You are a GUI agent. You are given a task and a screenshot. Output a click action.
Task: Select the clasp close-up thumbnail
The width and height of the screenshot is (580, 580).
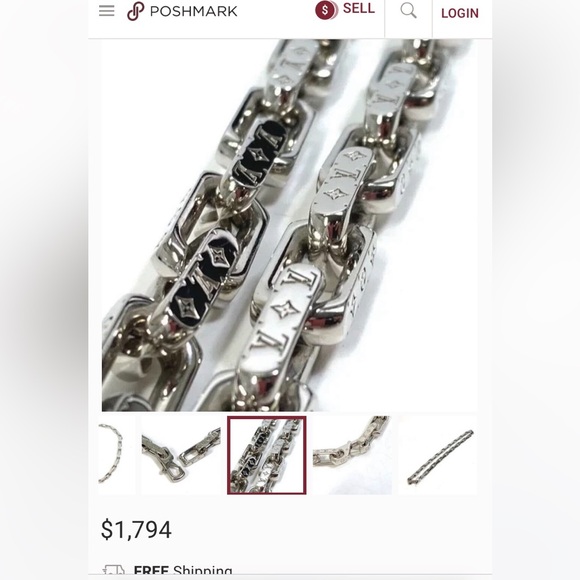click(181, 455)
